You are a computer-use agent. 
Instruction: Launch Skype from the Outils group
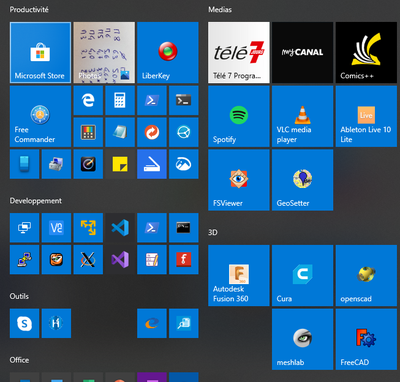pyautogui.click(x=25, y=323)
